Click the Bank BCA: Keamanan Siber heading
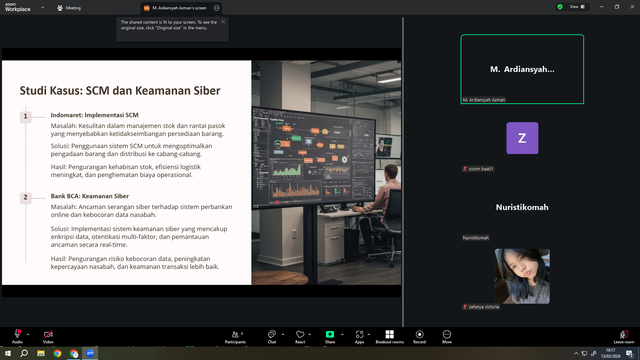This screenshot has height=360, width=640. point(90,196)
